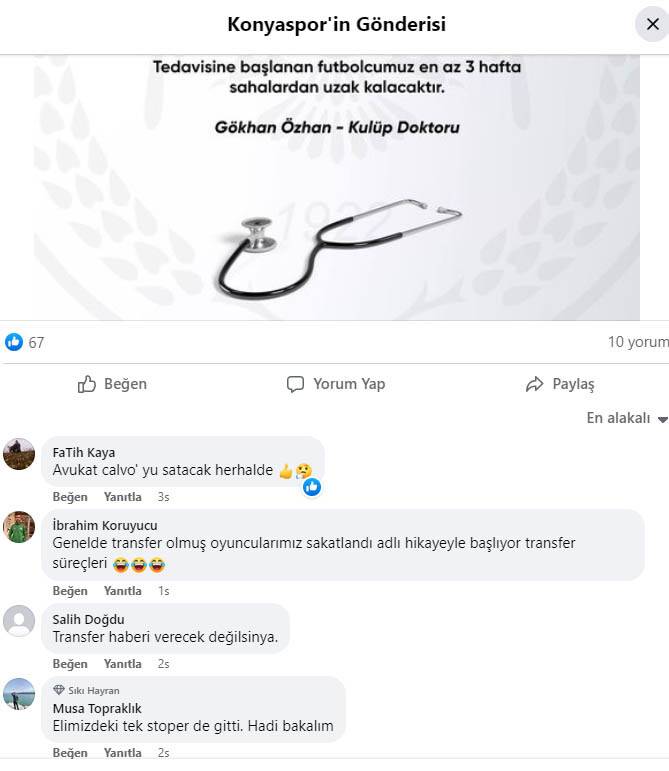Viewport: 669px width, 771px height.
Task: Reply to İbrahim Koruyucu with Yanıtla
Action: click(122, 591)
